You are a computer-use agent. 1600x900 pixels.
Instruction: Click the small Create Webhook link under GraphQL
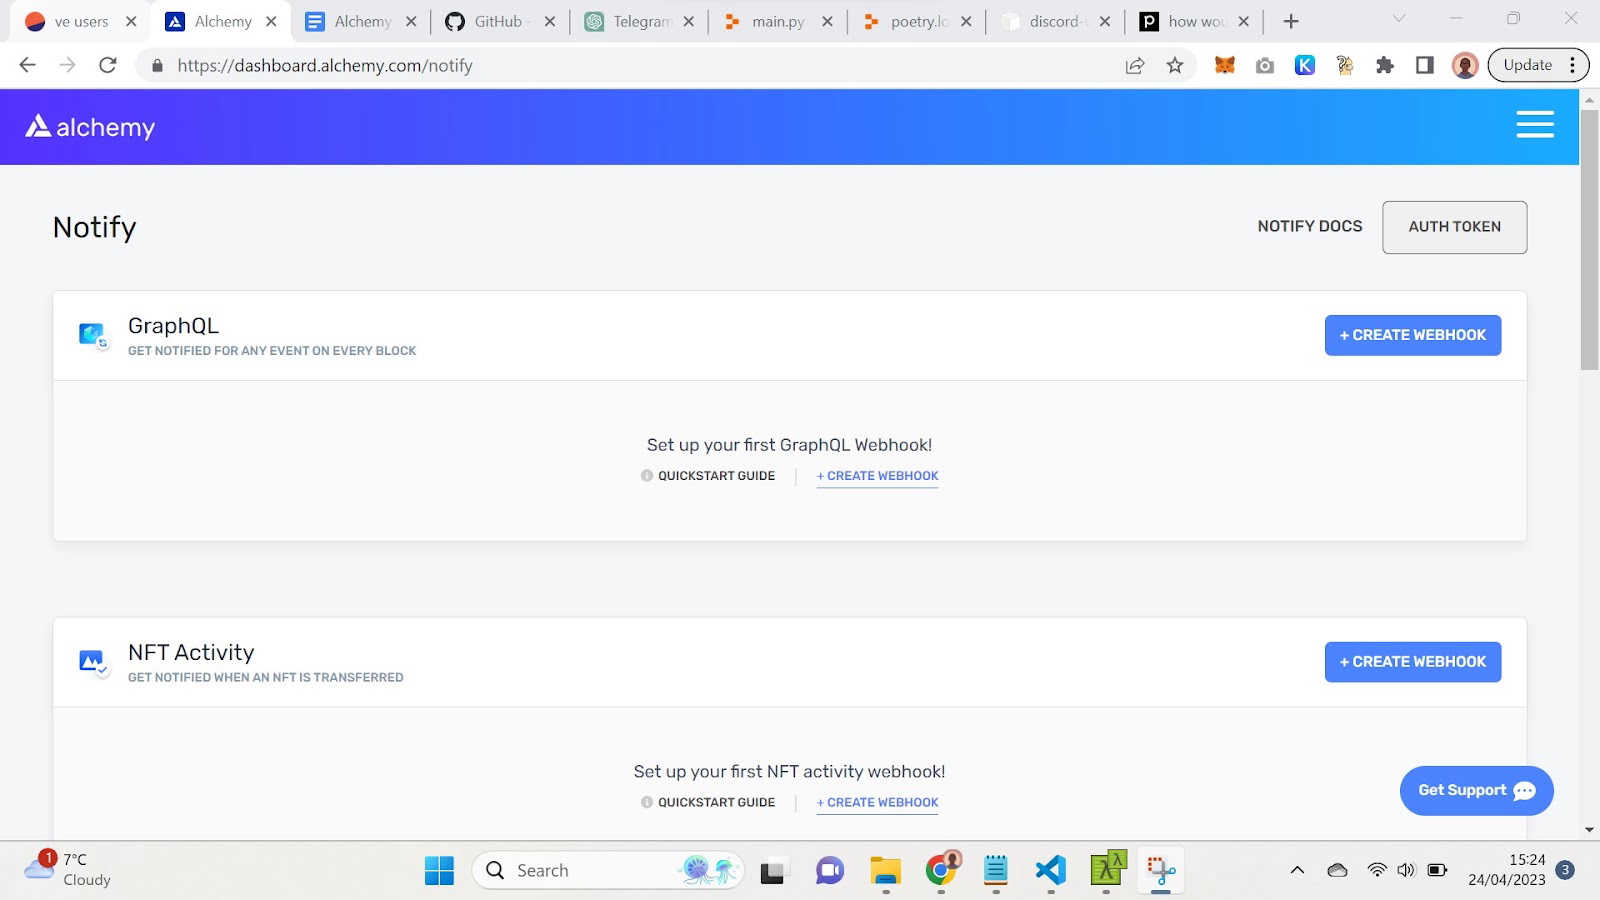coord(877,476)
